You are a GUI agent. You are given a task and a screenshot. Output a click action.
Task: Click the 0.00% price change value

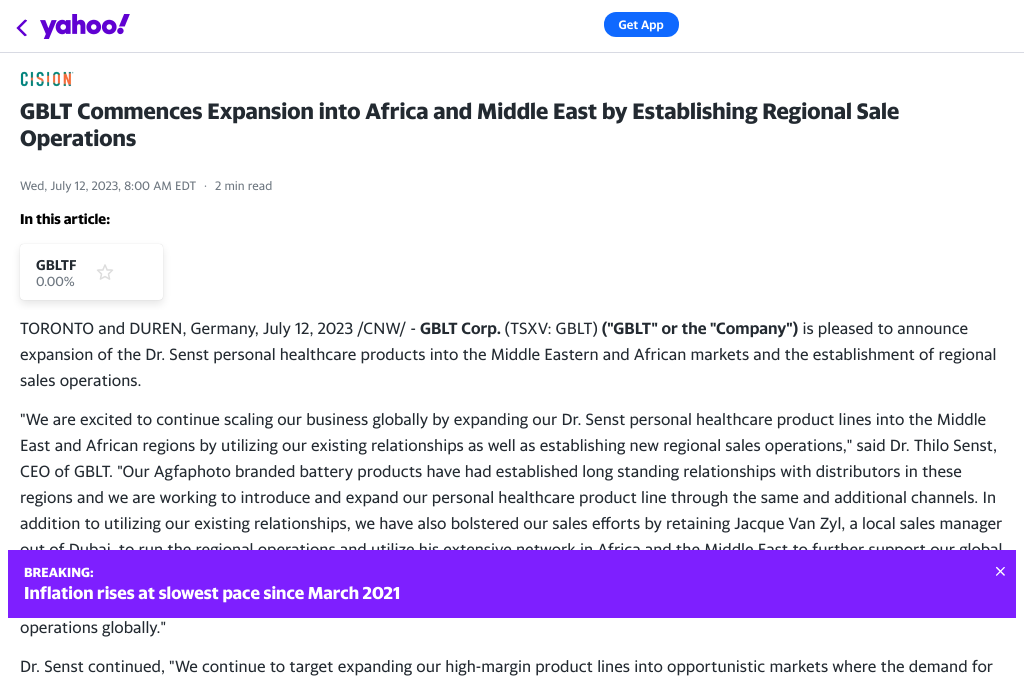(55, 282)
